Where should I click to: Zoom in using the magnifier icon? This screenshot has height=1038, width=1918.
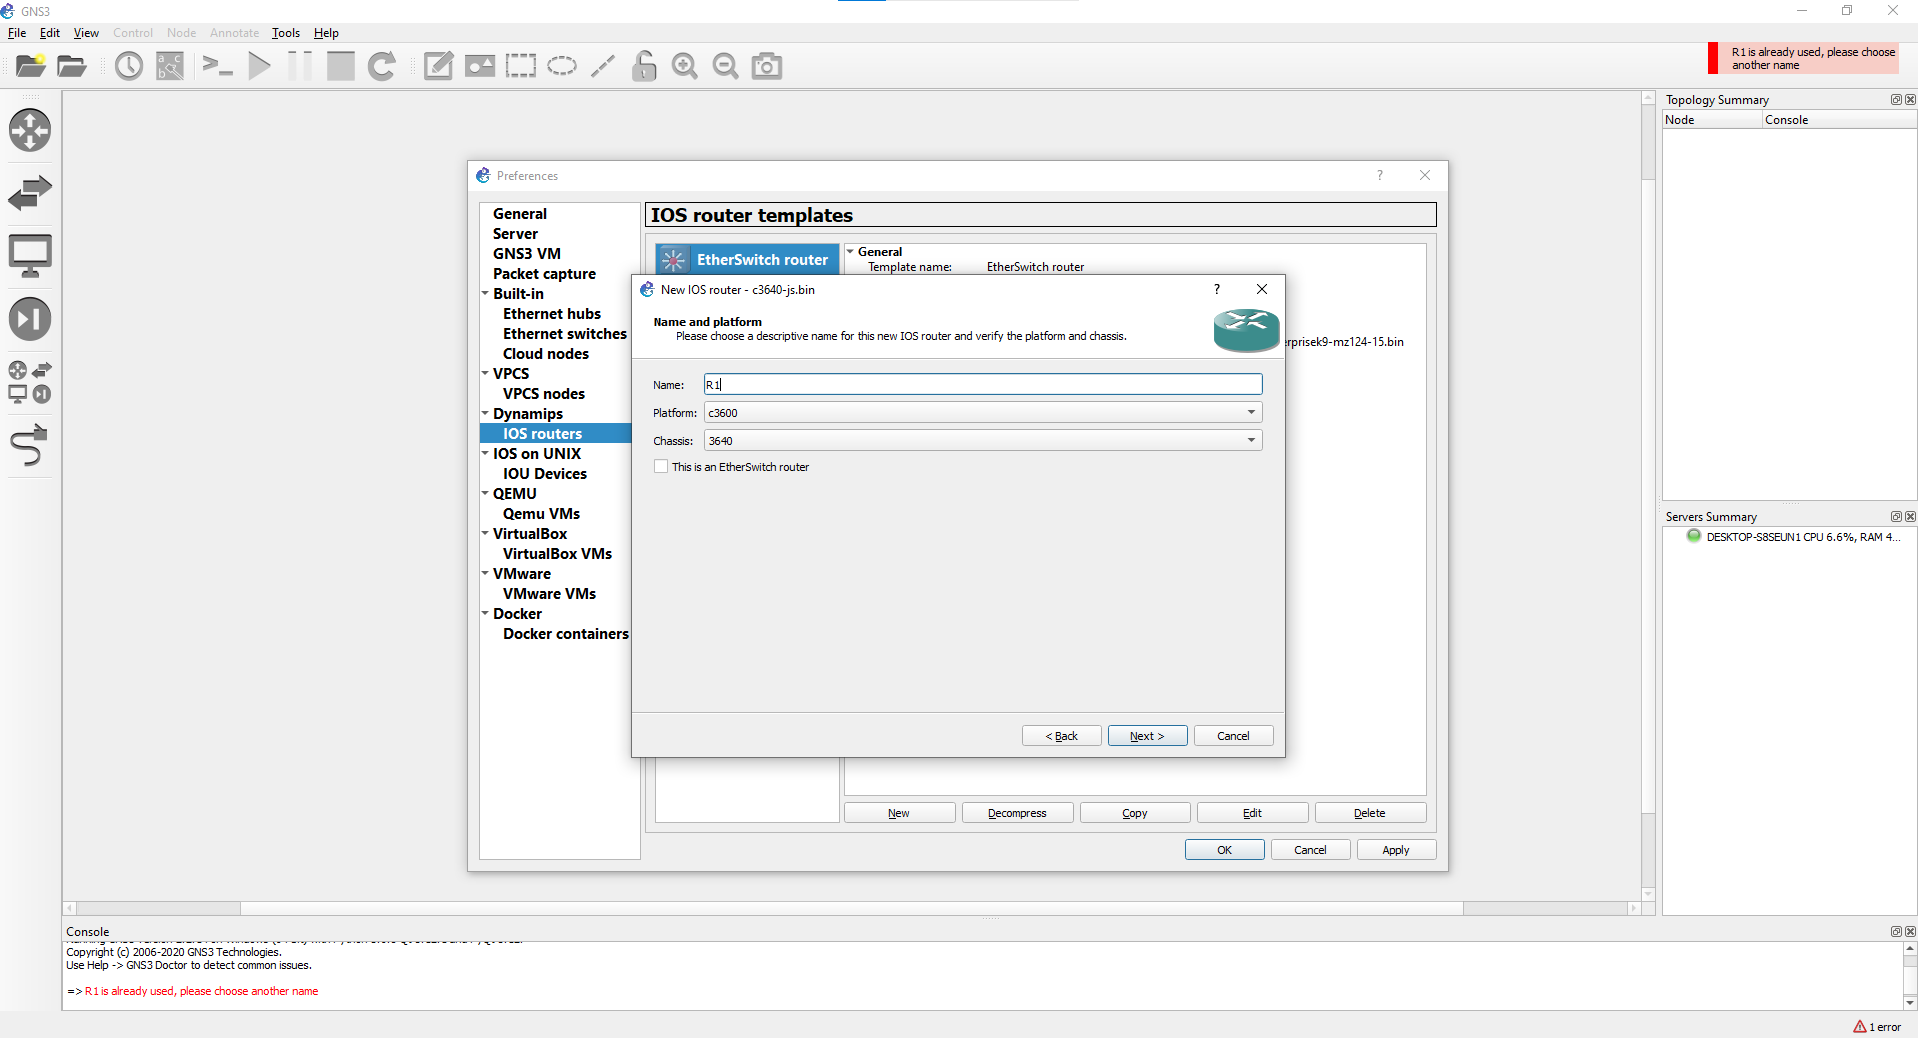[684, 66]
